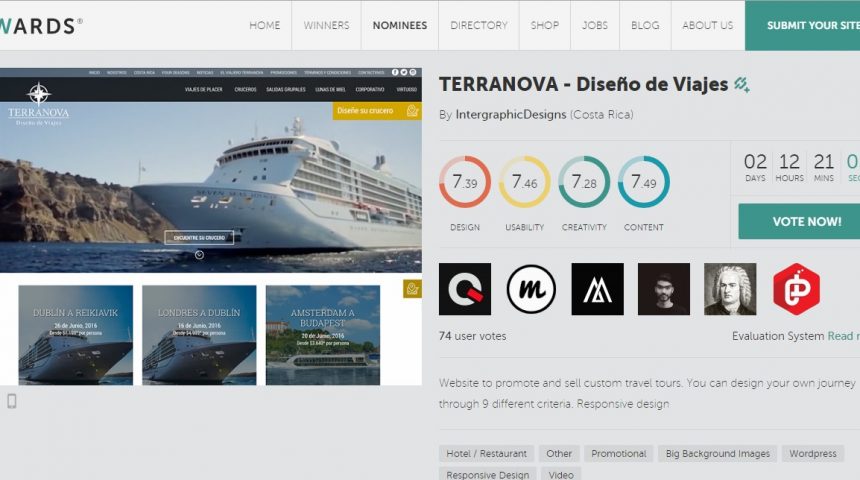
Task: Click the bearded man portrait avatar
Action: pyautogui.click(x=664, y=289)
